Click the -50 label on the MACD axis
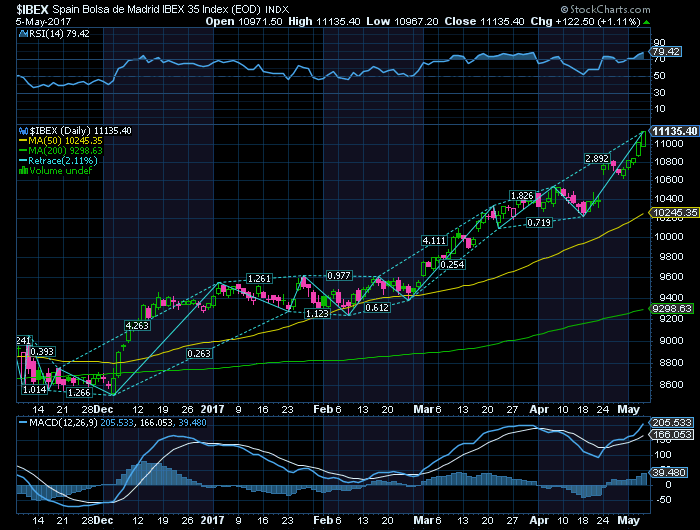Screen dimensions: 700x530 (x=663, y=500)
